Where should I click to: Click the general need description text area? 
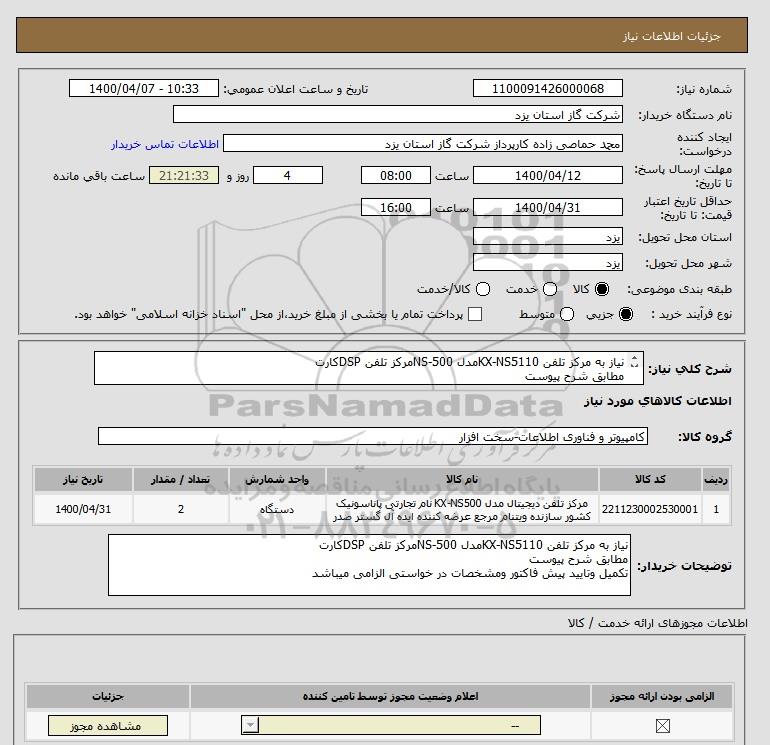[x=368, y=368]
